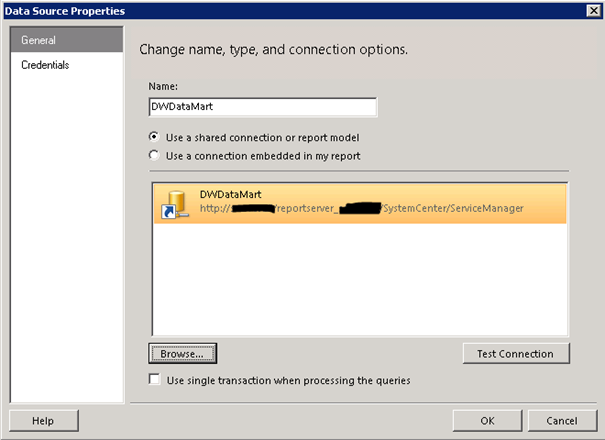
Task: Confirm the dialog with OK
Action: tap(487, 420)
